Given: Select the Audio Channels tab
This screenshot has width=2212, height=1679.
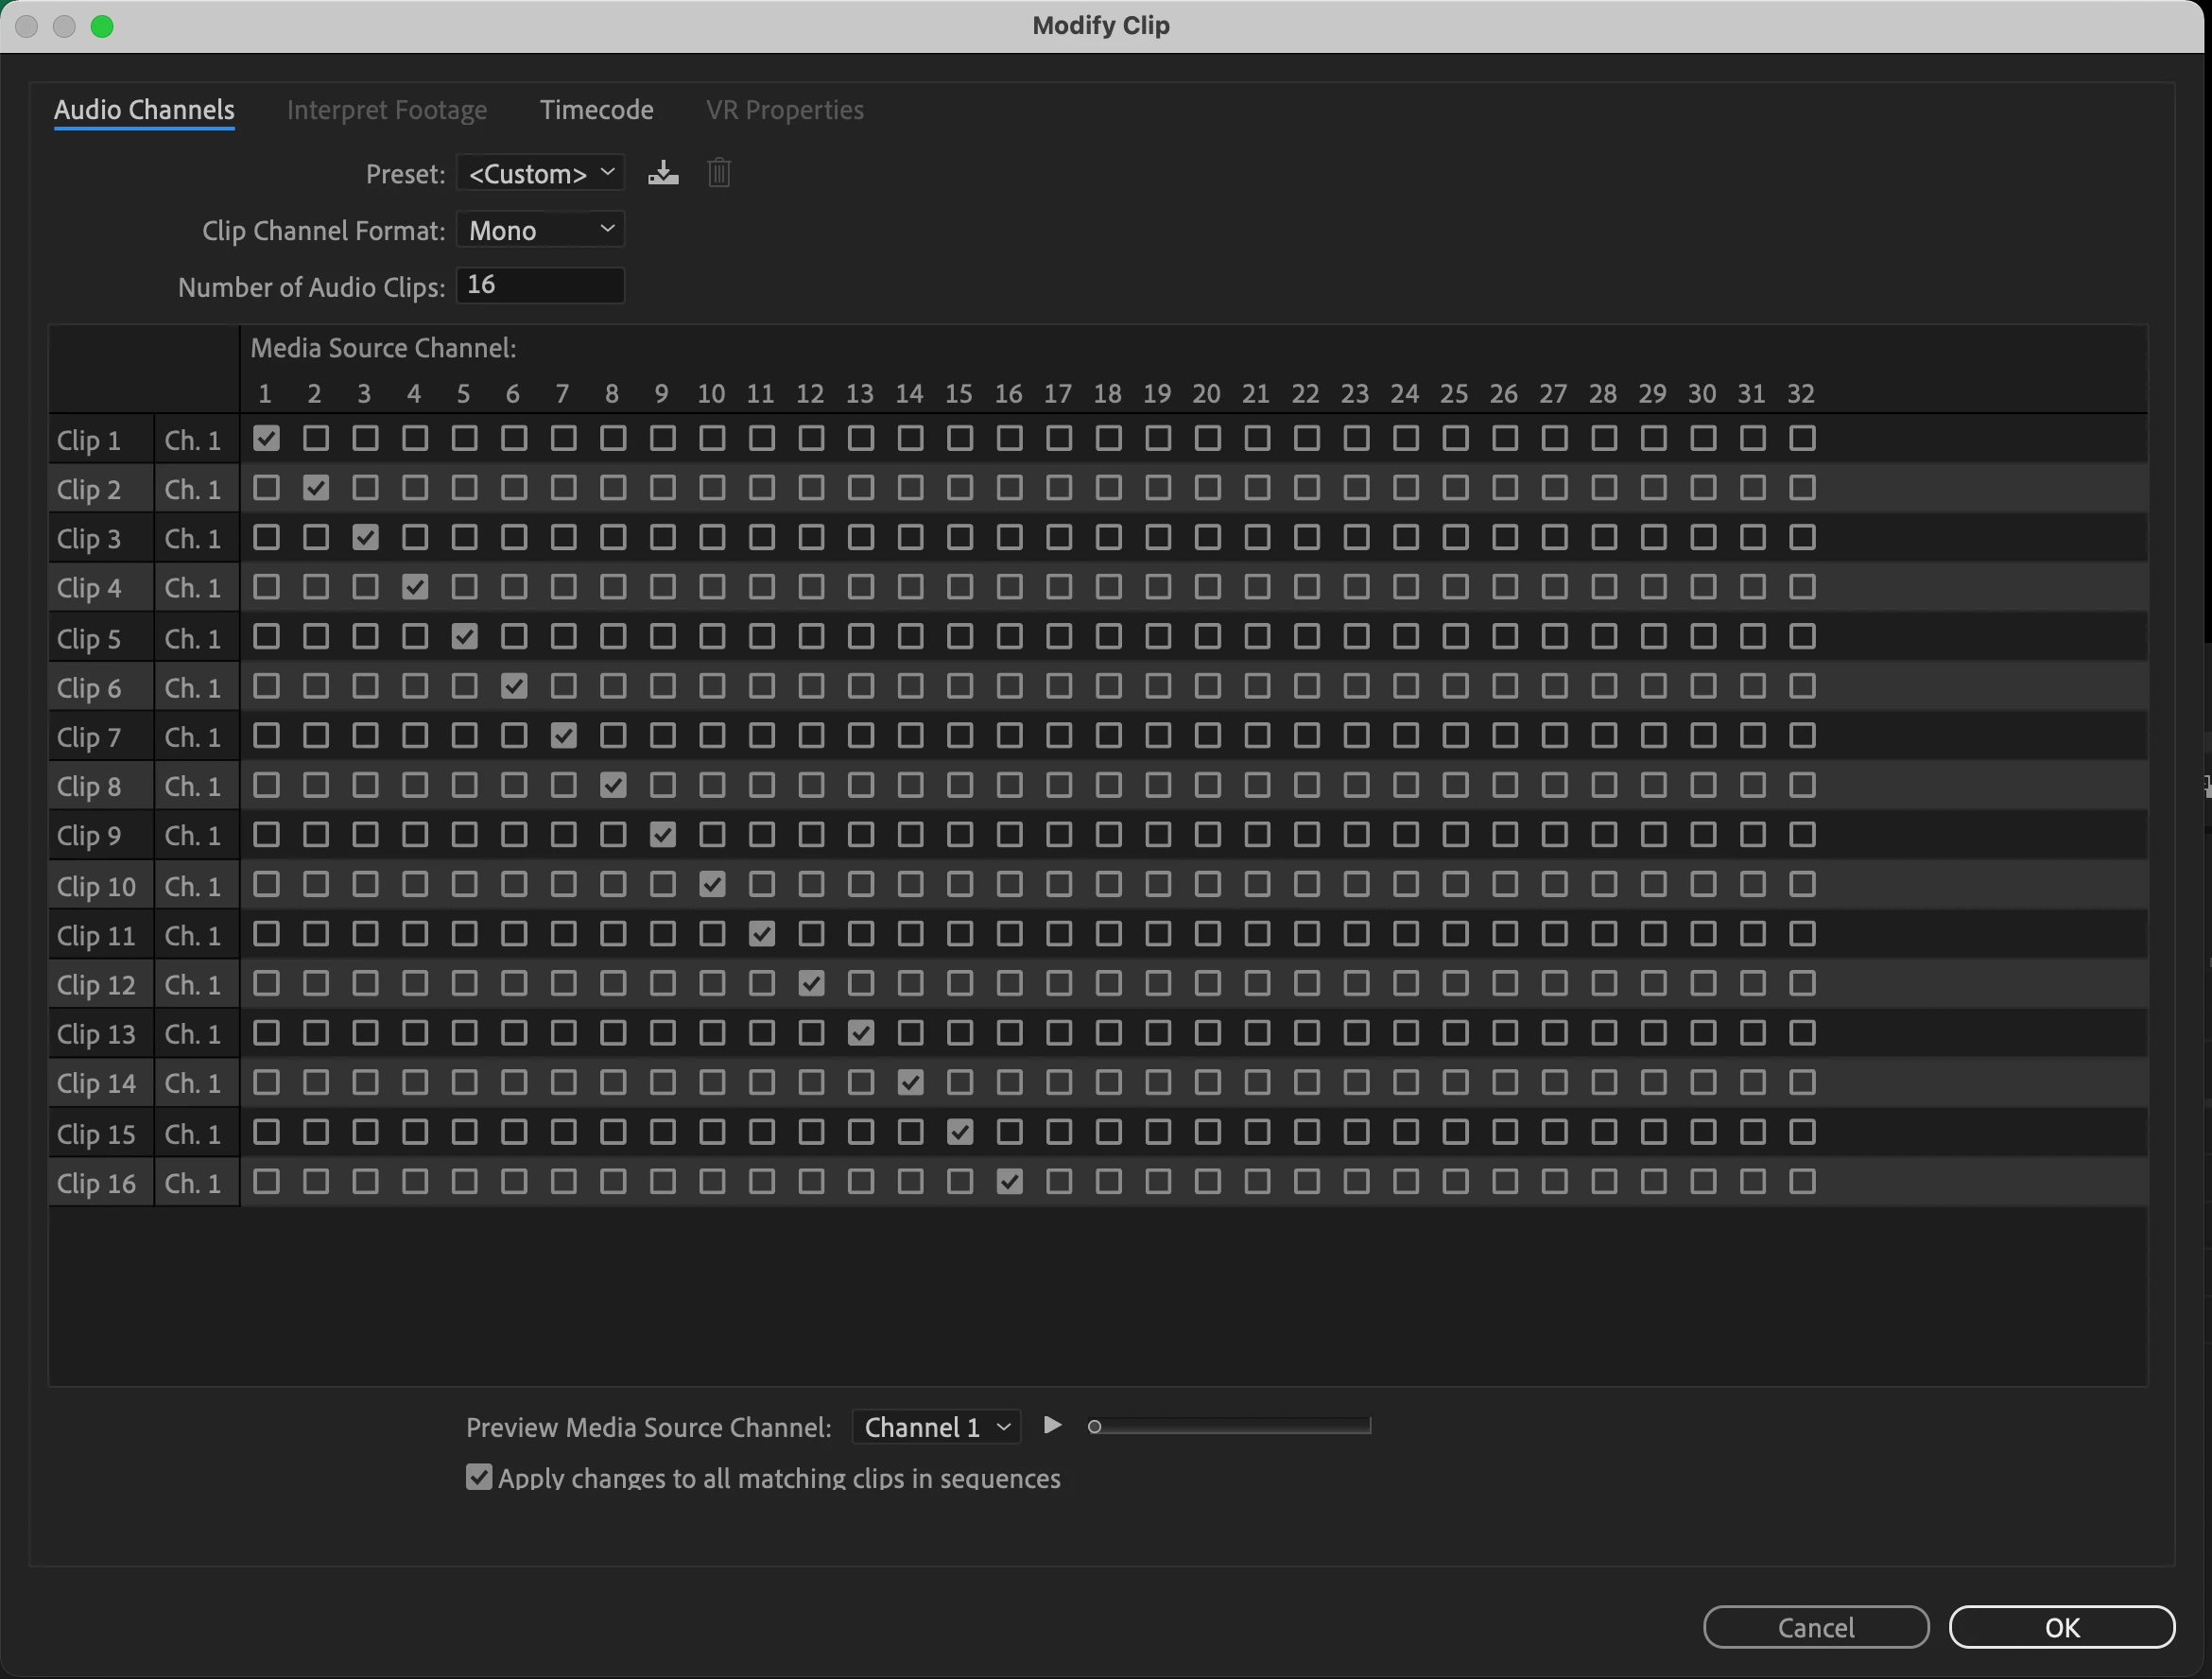Looking at the screenshot, I should click(144, 110).
